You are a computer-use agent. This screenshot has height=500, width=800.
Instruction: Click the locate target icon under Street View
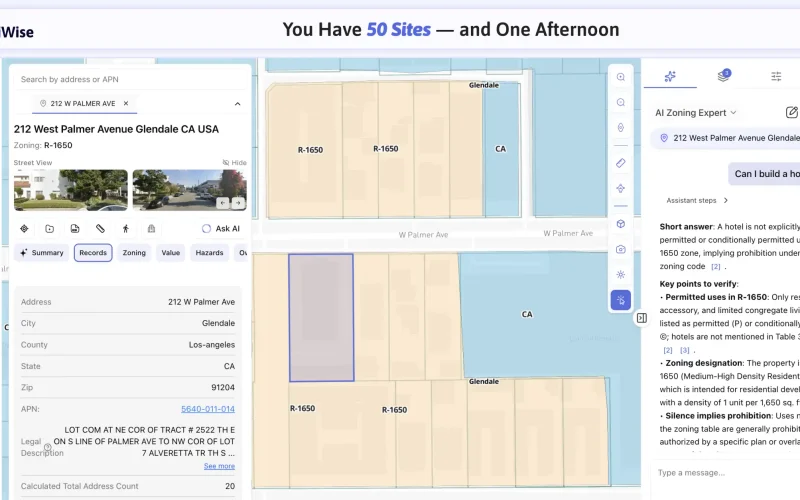(x=25, y=229)
